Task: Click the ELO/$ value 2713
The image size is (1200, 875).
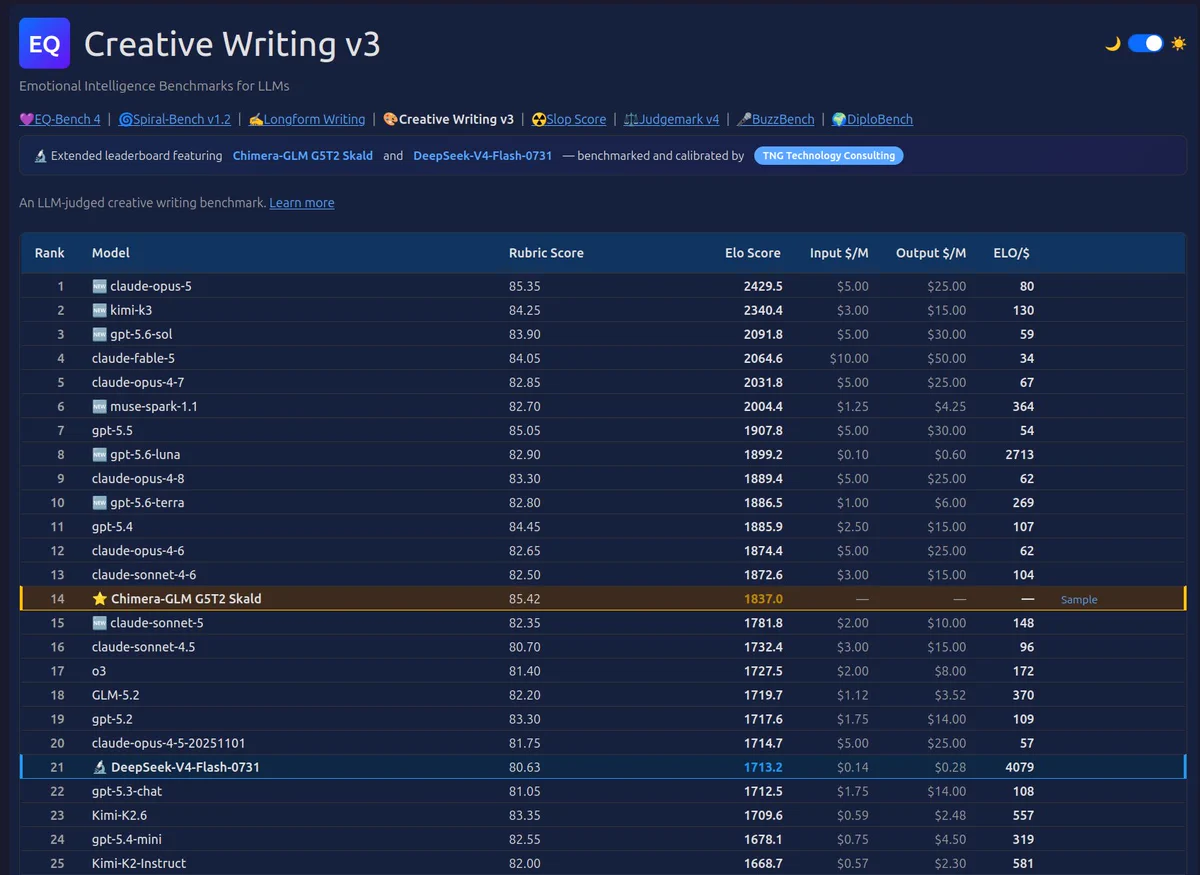Action: [1020, 455]
